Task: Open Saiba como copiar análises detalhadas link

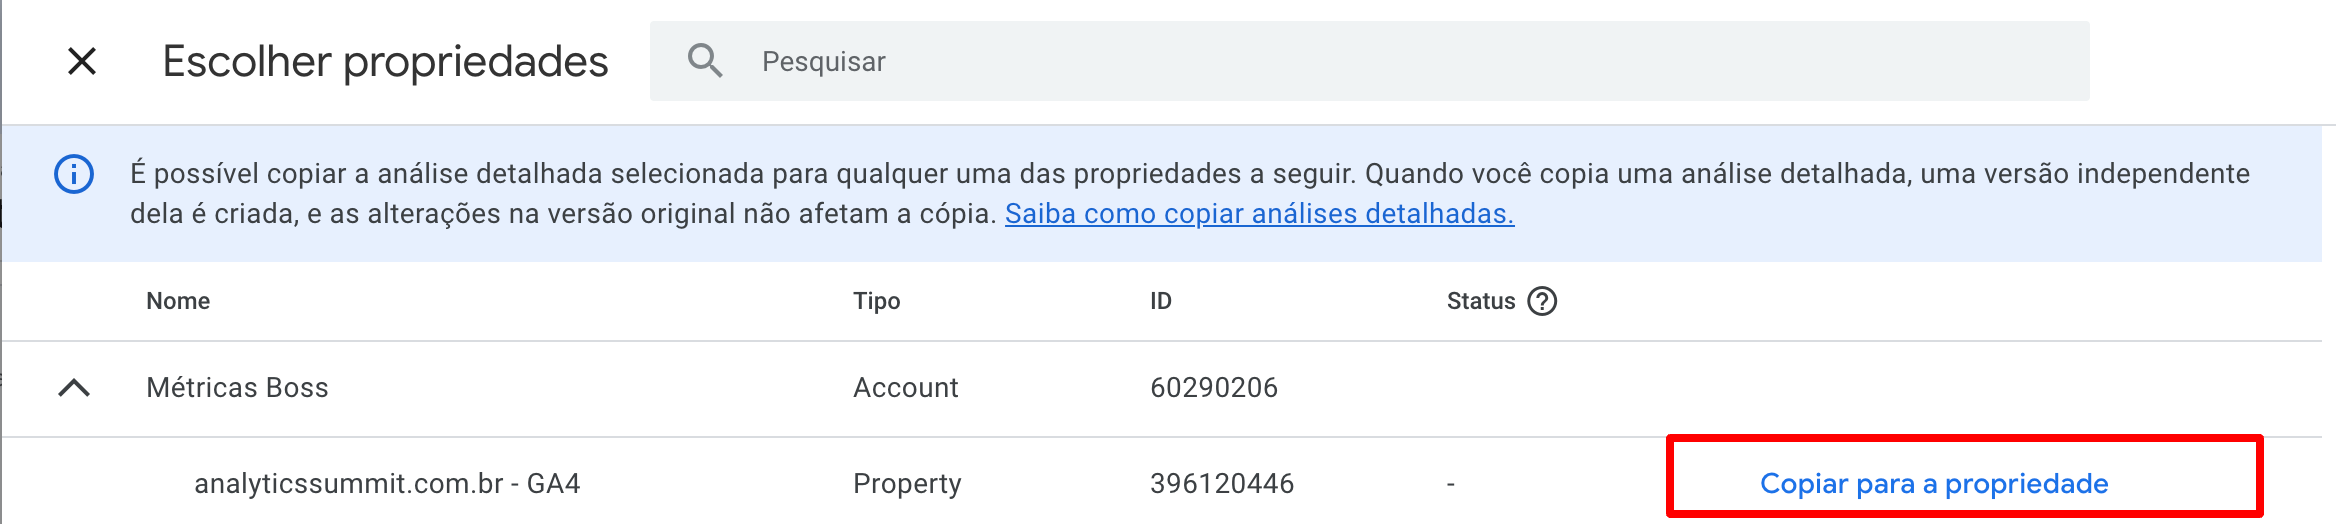Action: [1259, 214]
